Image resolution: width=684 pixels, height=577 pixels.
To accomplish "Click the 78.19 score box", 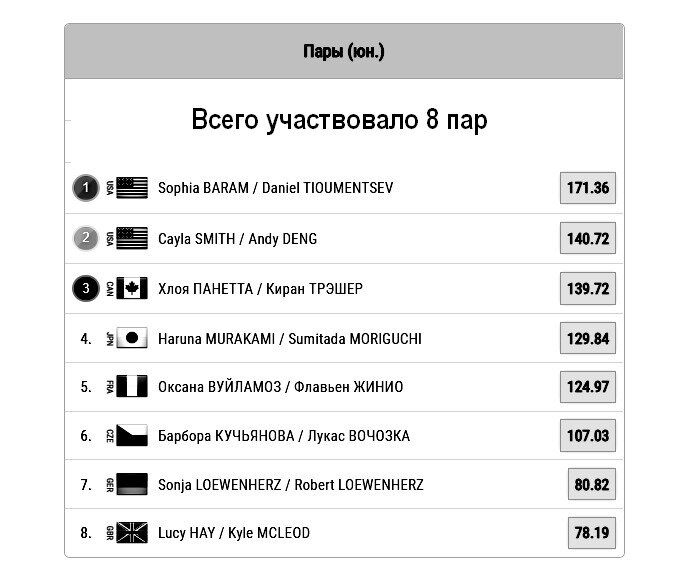I will [592, 533].
